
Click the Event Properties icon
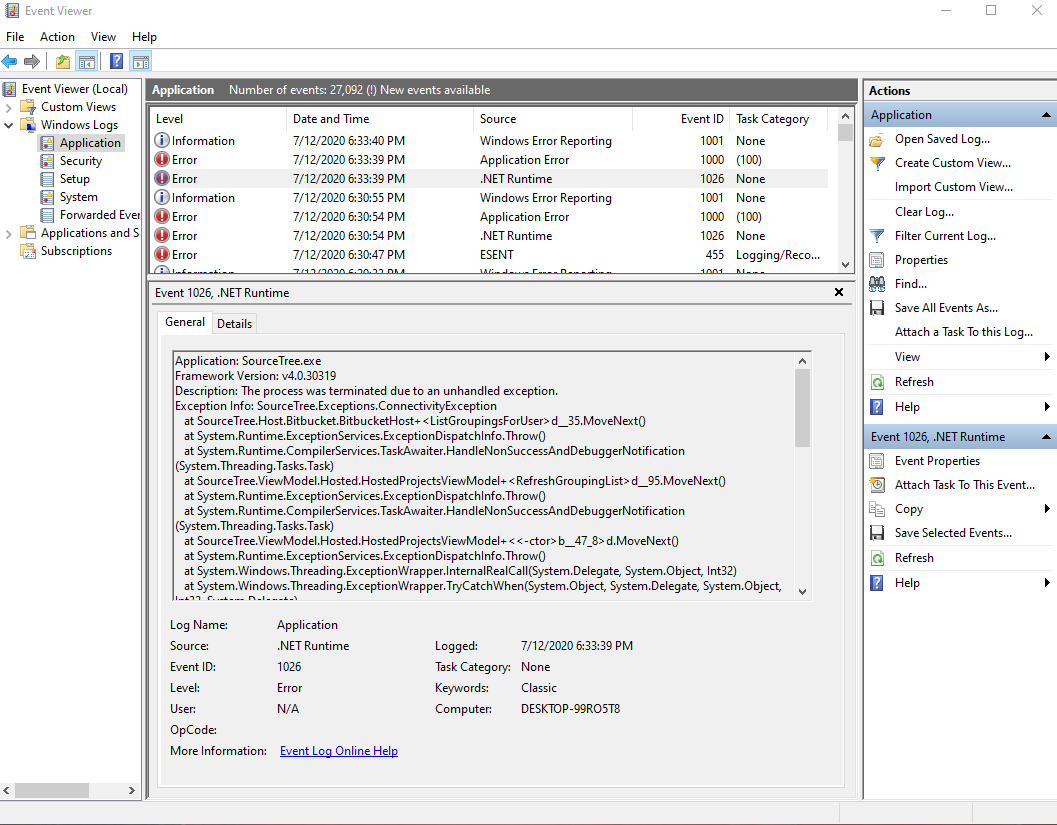click(876, 461)
